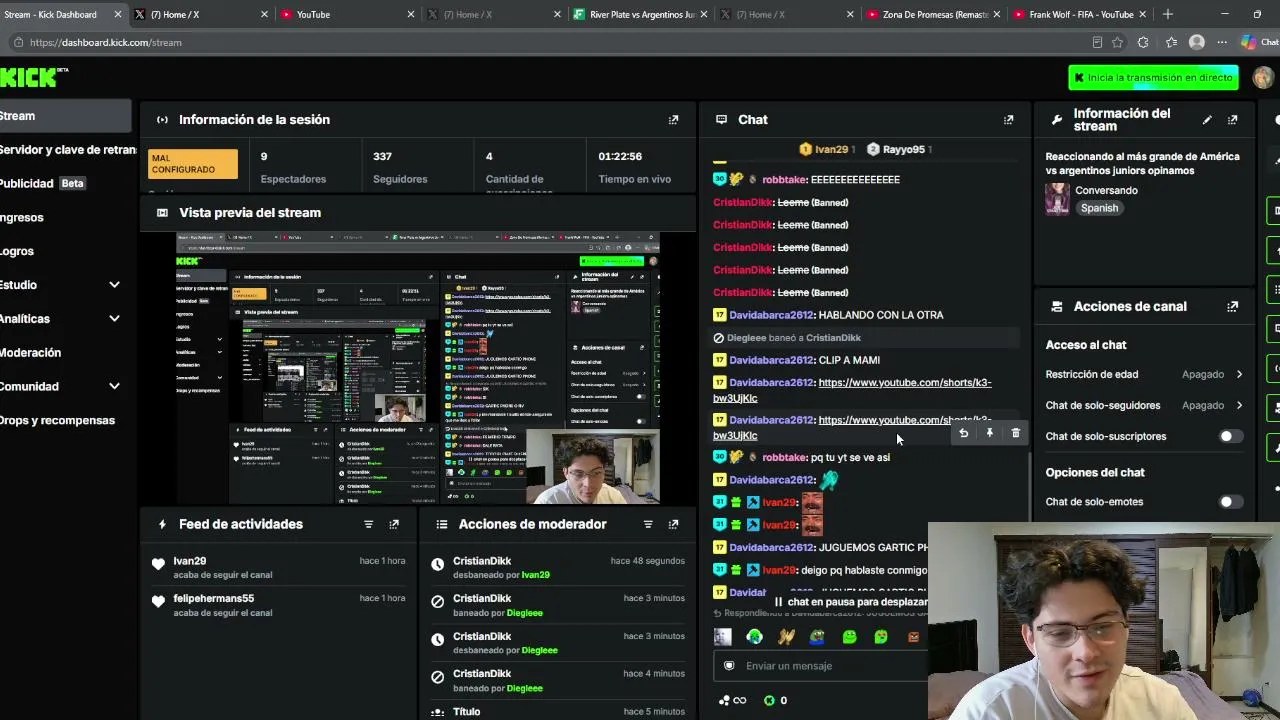The height and width of the screenshot is (720, 1280).
Task: Open browser extensions menu
Action: pos(1143,42)
